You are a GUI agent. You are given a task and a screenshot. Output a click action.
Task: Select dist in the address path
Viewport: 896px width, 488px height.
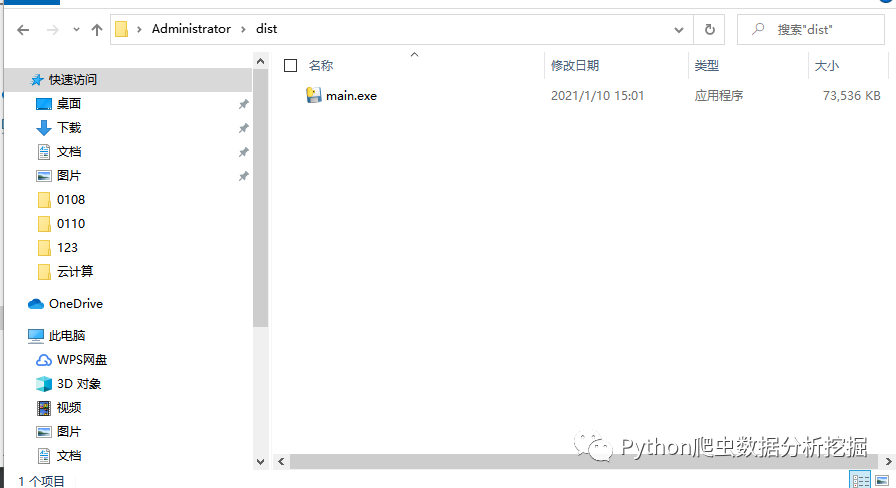point(266,29)
